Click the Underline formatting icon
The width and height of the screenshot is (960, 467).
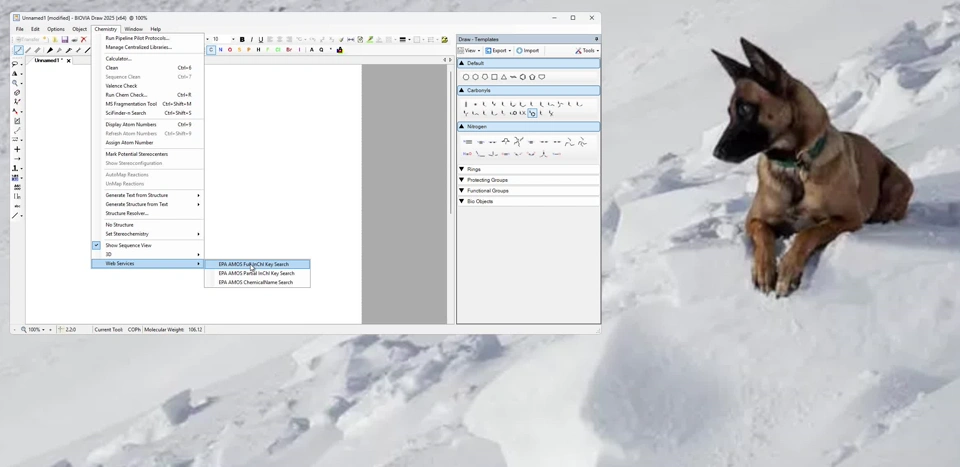click(x=259, y=39)
